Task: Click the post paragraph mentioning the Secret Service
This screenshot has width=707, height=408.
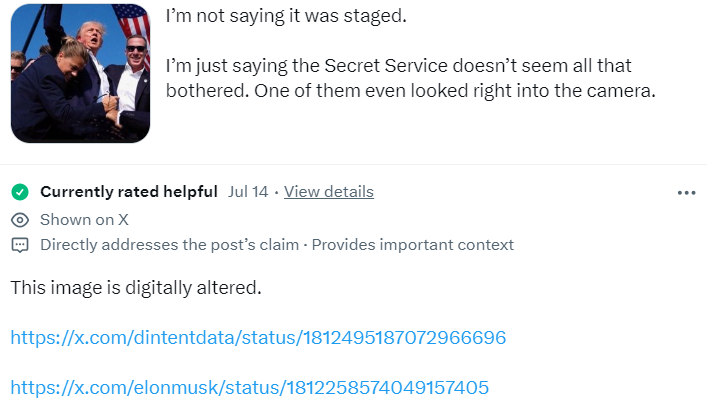Action: [410, 78]
